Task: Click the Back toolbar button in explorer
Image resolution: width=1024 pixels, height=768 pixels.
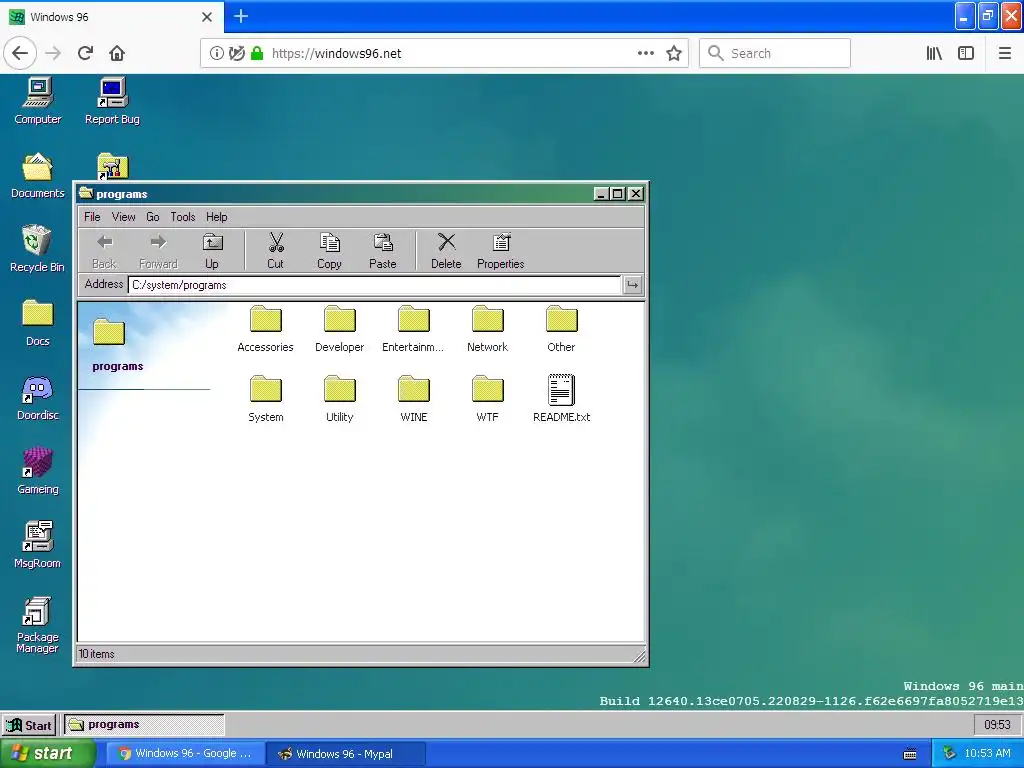Action: 104,251
